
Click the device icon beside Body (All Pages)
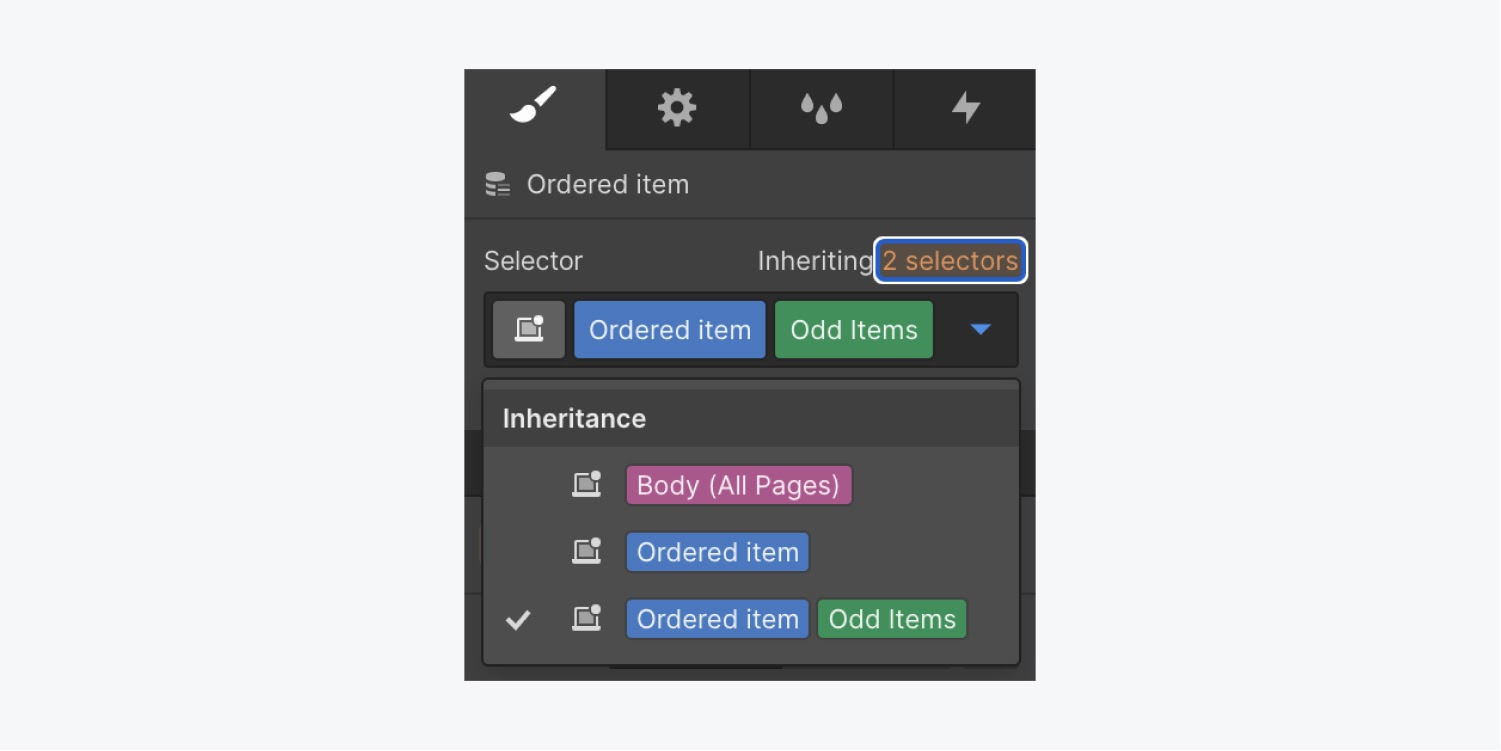(587, 485)
